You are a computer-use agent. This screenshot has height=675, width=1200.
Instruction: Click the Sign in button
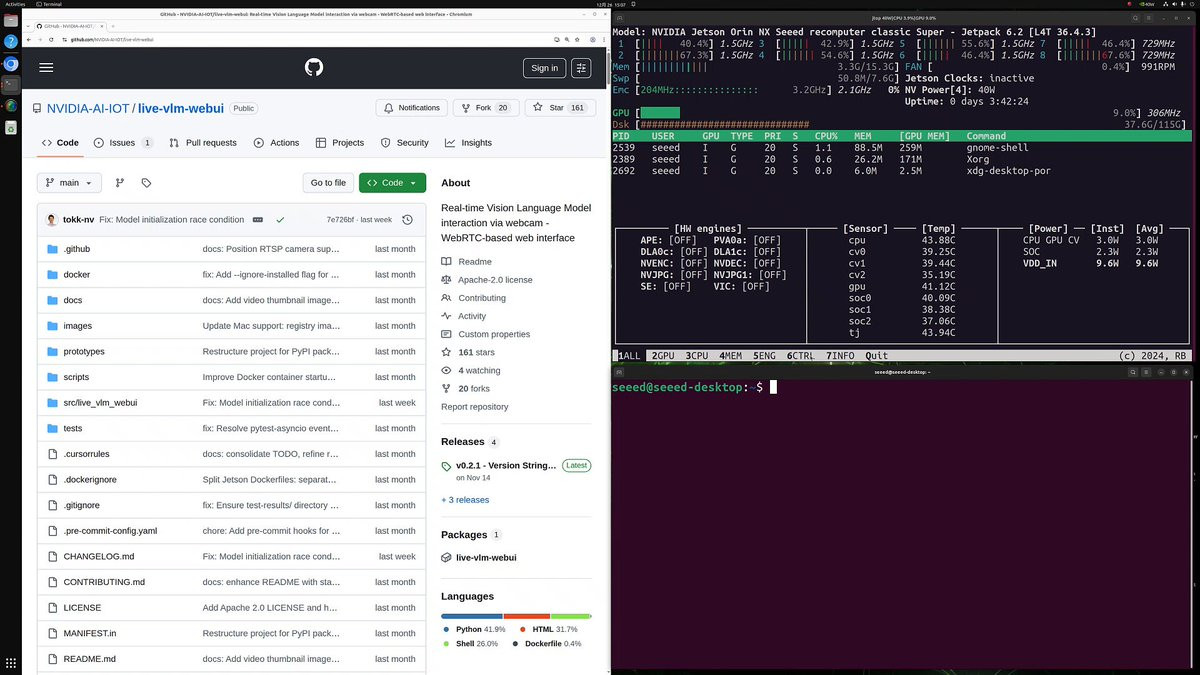[544, 68]
